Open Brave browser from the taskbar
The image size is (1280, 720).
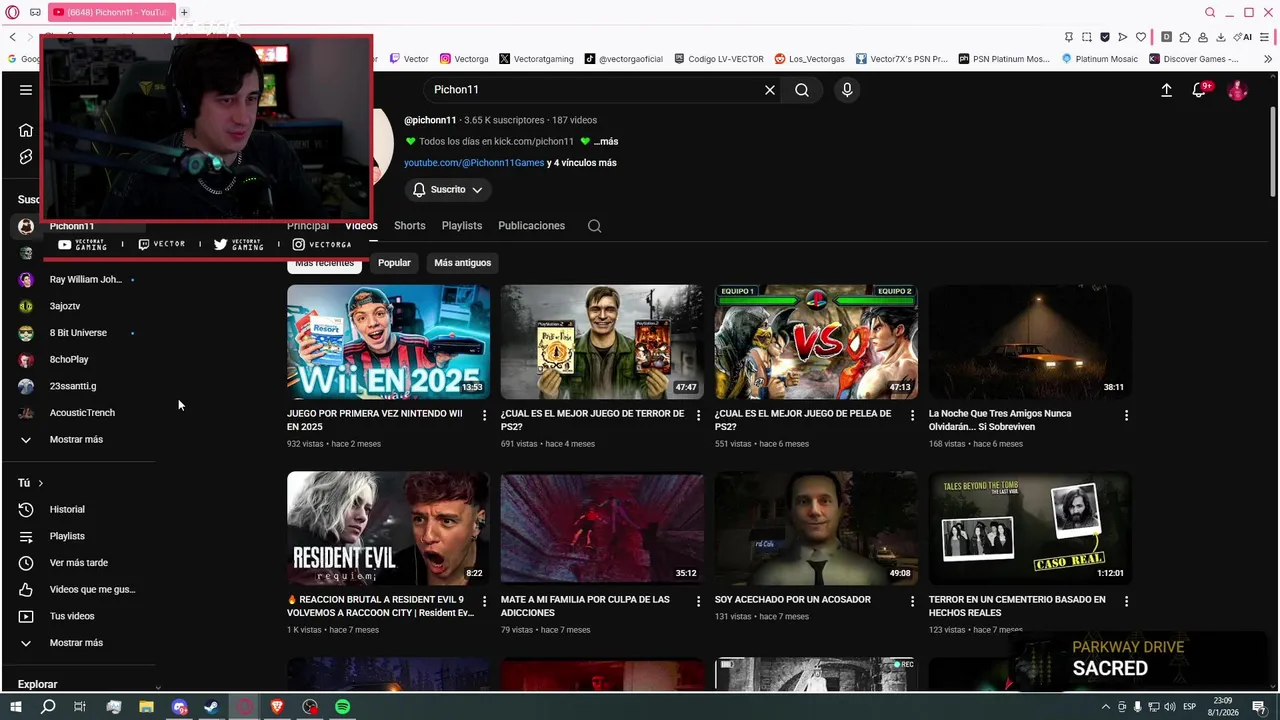277,707
